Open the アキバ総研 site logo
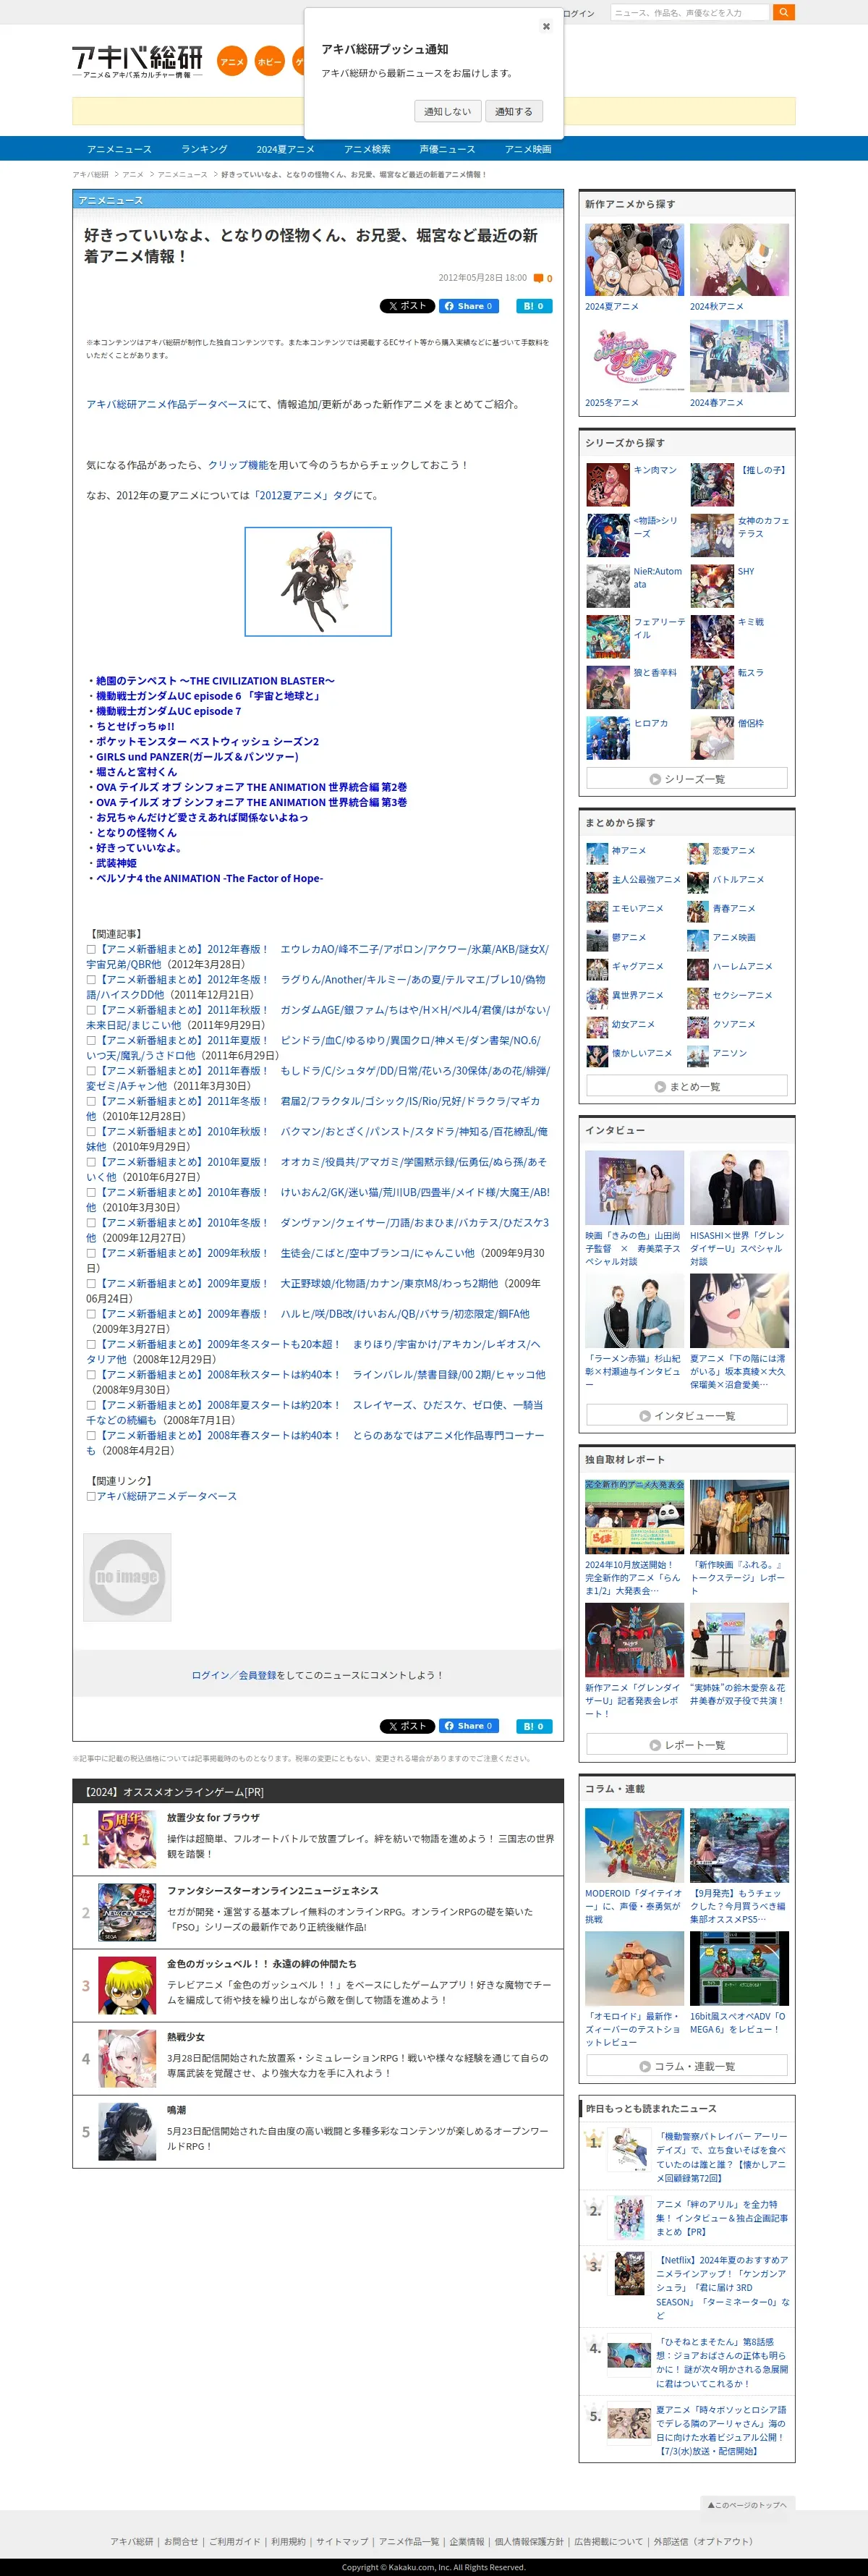The height and width of the screenshot is (2576, 868). 137,62
